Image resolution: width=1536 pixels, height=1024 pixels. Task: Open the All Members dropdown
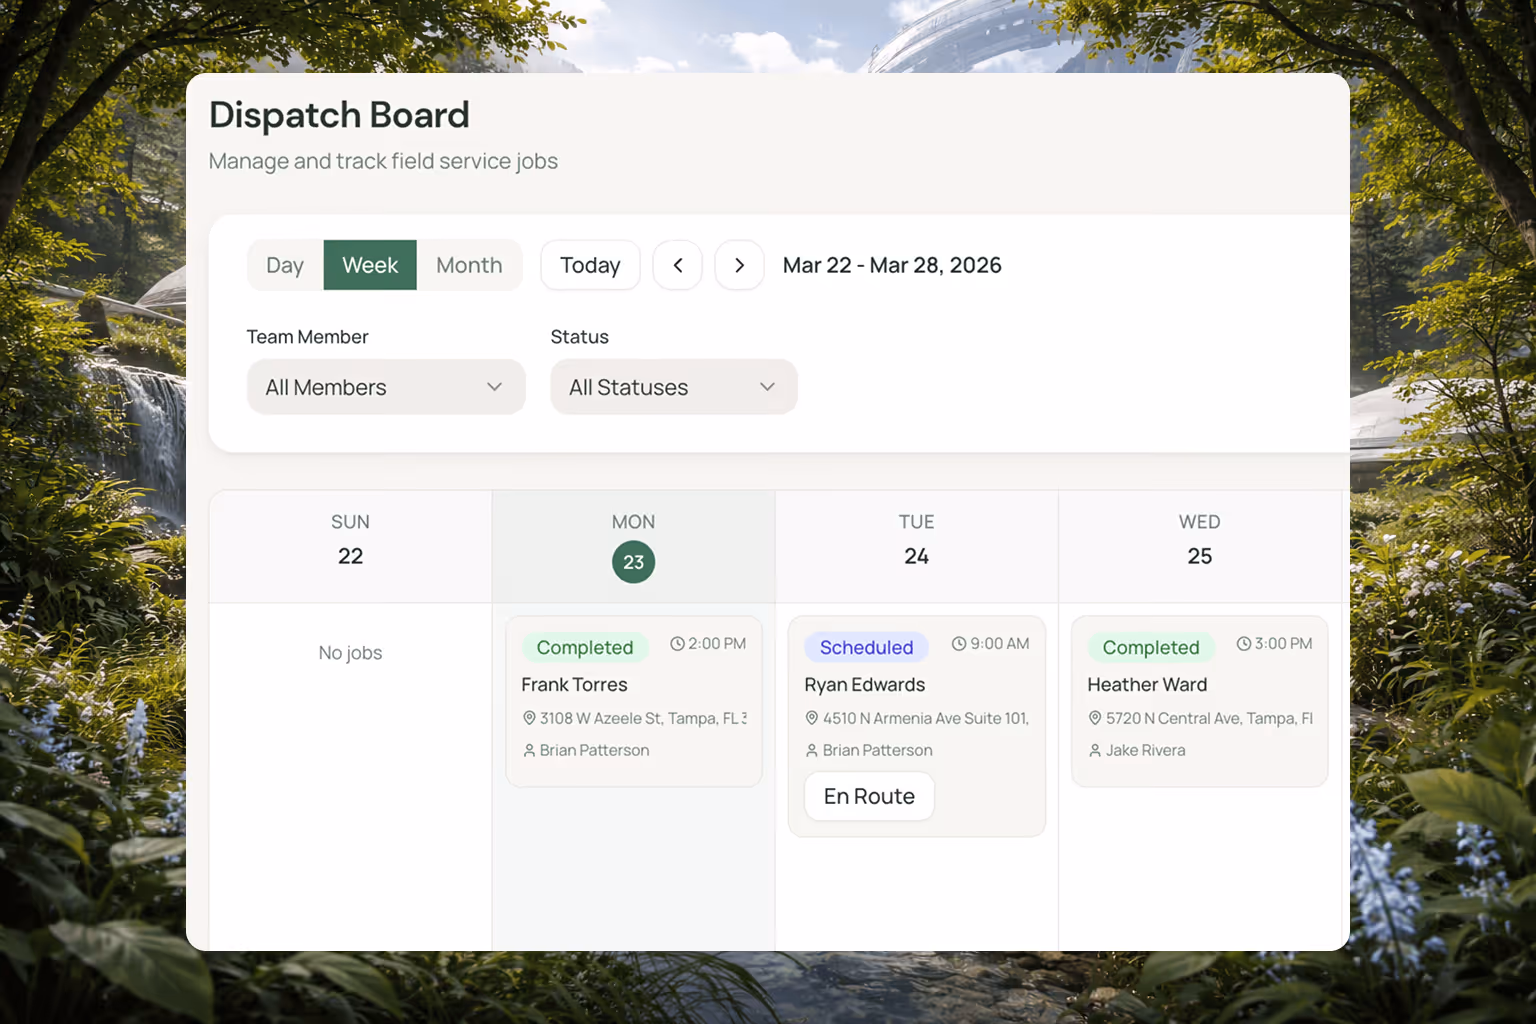386,387
